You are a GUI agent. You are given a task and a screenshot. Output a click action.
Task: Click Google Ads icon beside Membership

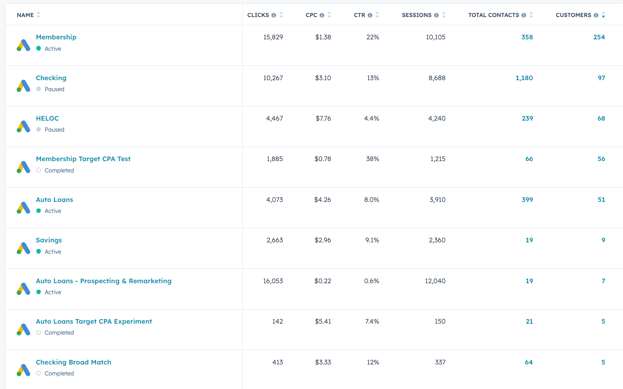point(23,45)
